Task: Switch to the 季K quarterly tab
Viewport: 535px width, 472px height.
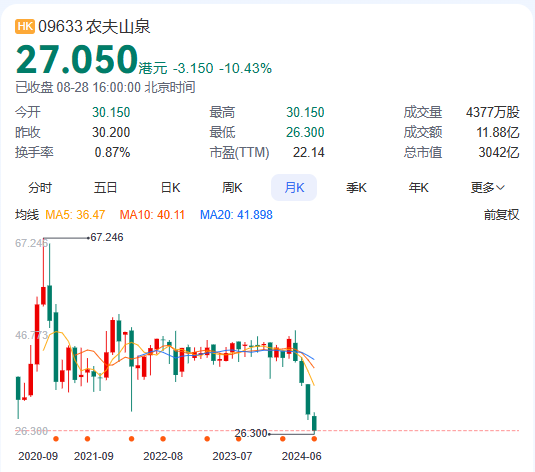Action: click(x=356, y=188)
